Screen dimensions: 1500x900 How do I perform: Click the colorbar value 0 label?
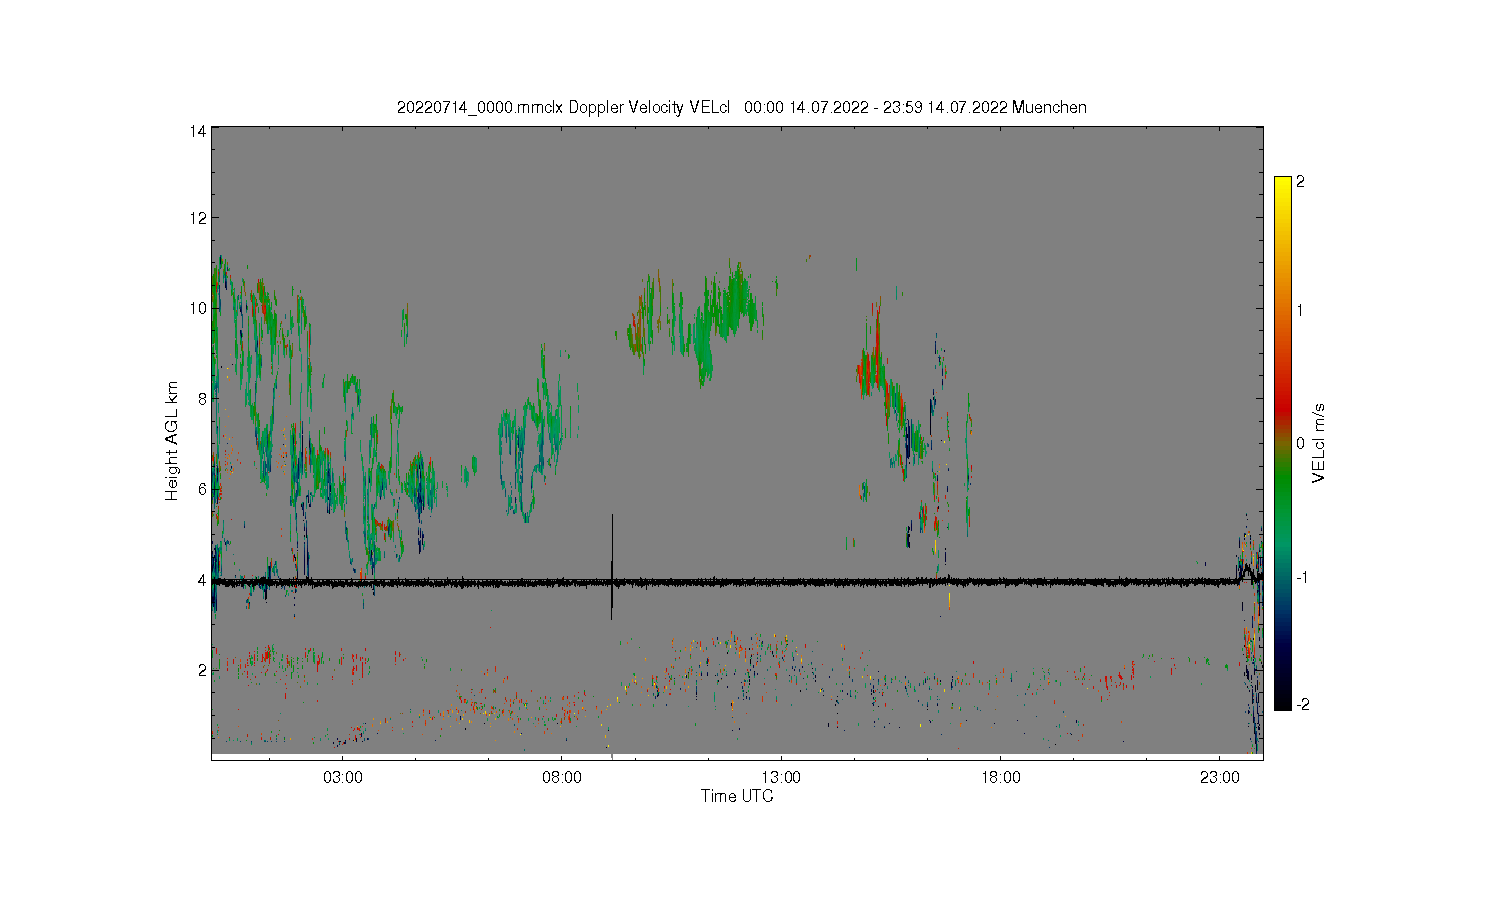point(1300,444)
